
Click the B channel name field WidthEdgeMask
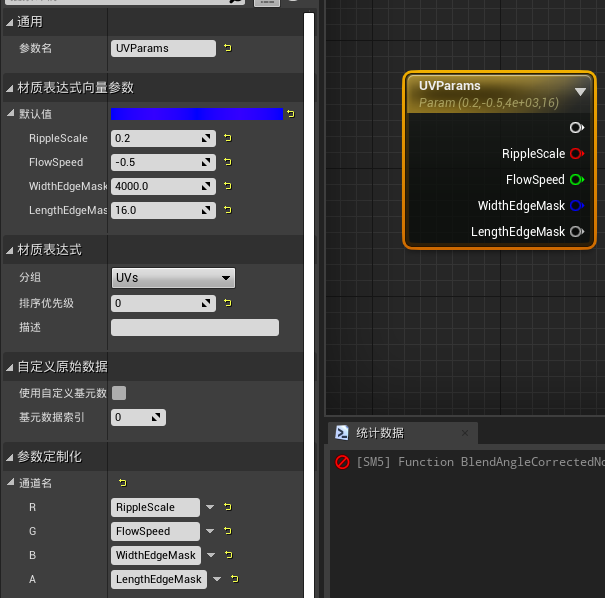(156, 555)
